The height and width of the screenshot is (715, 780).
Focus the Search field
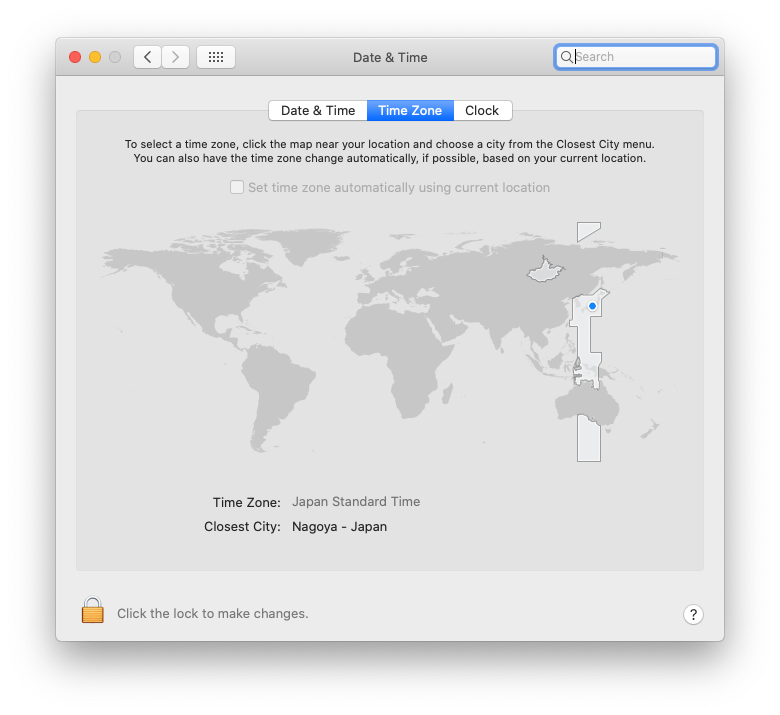pyautogui.click(x=635, y=57)
